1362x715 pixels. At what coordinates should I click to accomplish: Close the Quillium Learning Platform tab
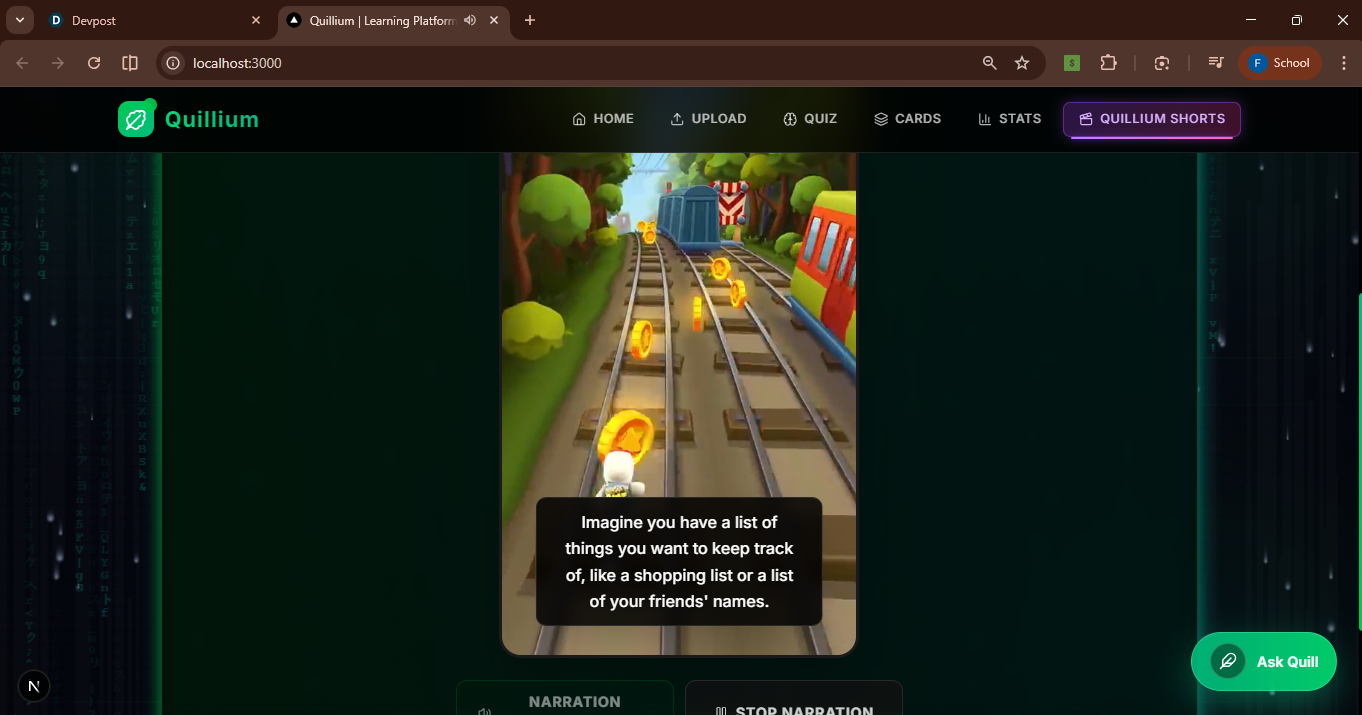pyautogui.click(x=493, y=20)
